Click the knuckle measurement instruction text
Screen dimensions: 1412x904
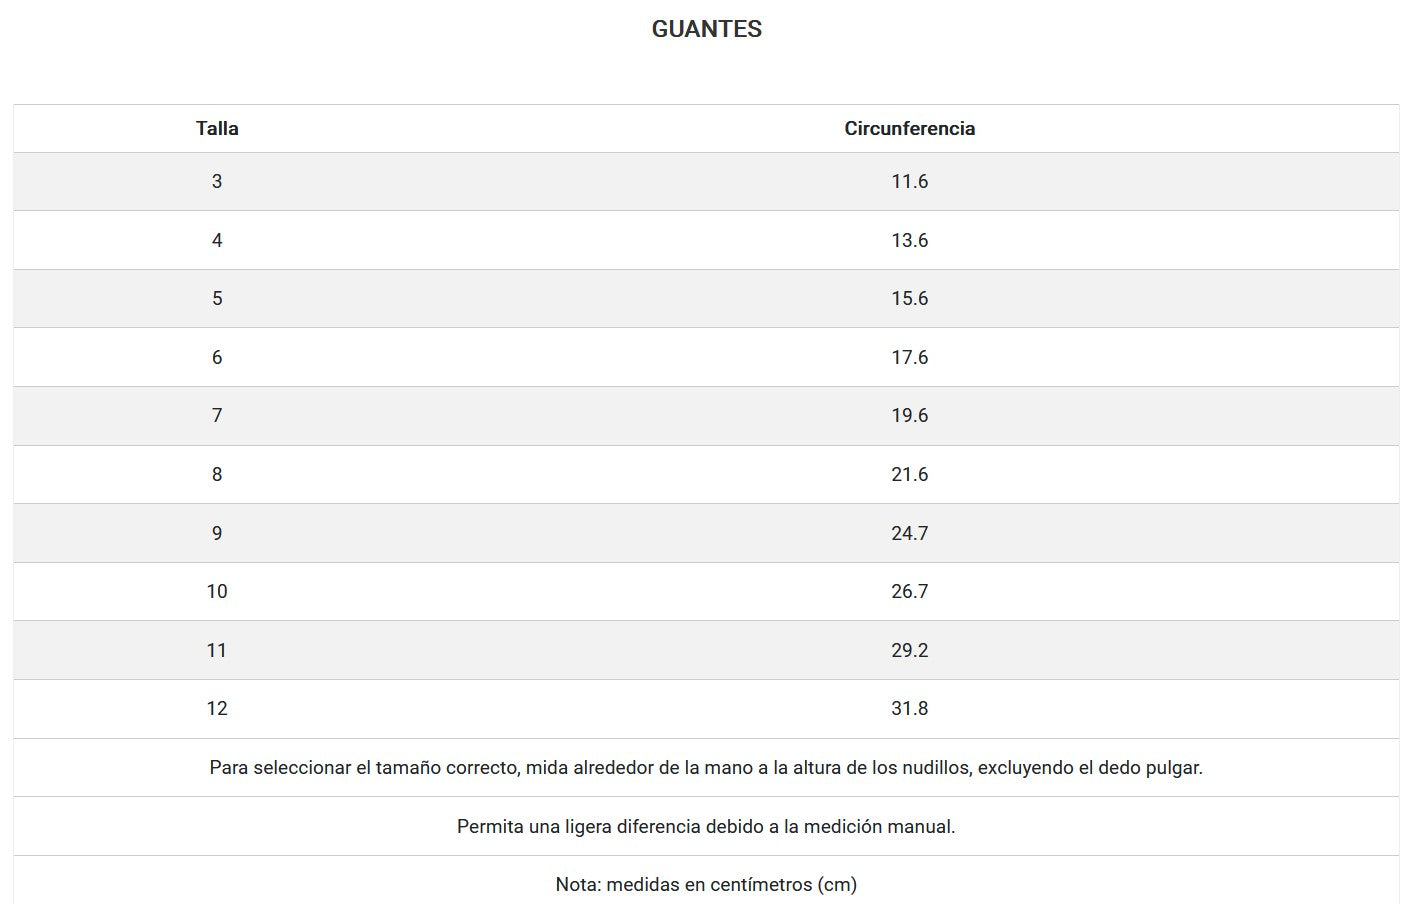[706, 768]
